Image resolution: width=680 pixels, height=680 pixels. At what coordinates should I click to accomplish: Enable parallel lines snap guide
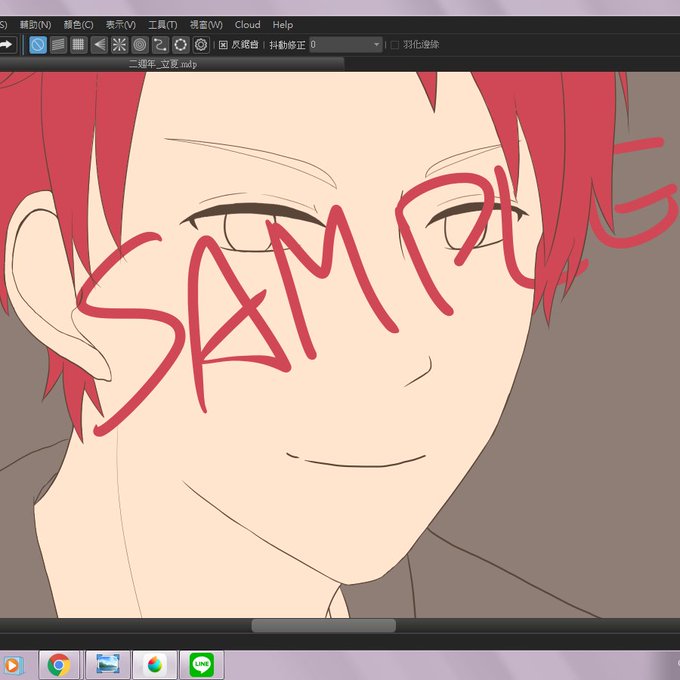click(x=58, y=45)
